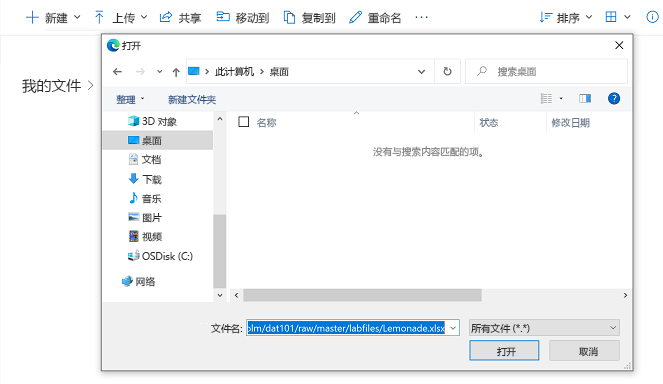Select 网络 in the navigation tree
Screen dimensions: 663x384
pyautogui.click(x=138, y=281)
